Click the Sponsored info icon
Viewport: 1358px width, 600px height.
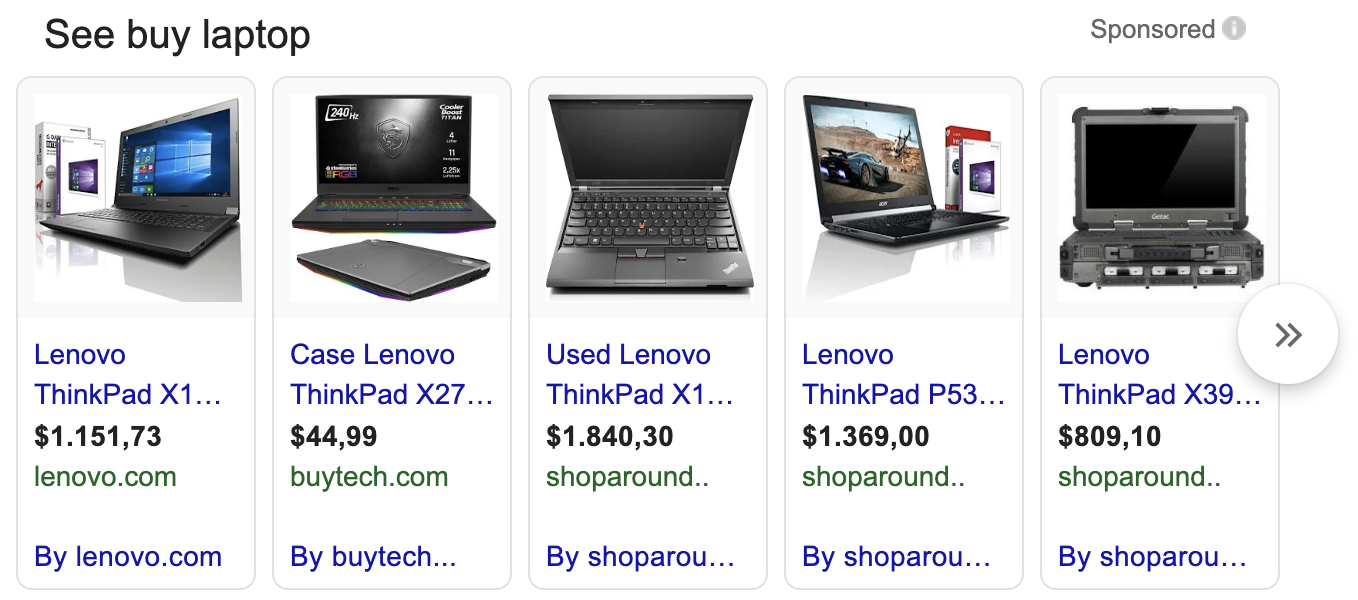[x=1234, y=29]
